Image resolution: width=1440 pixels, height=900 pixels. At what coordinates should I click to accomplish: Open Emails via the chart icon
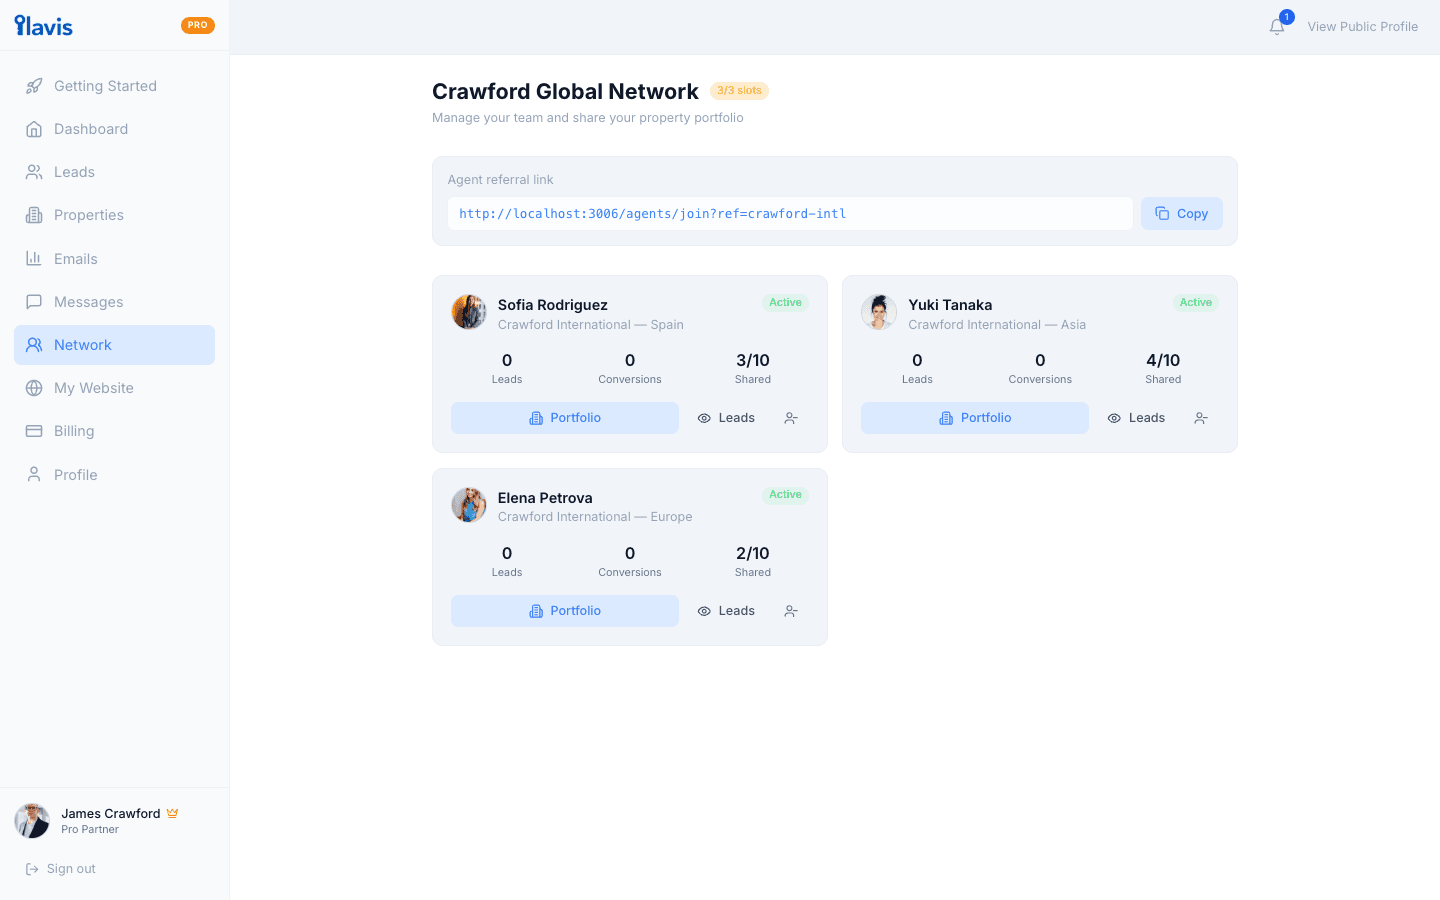click(x=35, y=258)
